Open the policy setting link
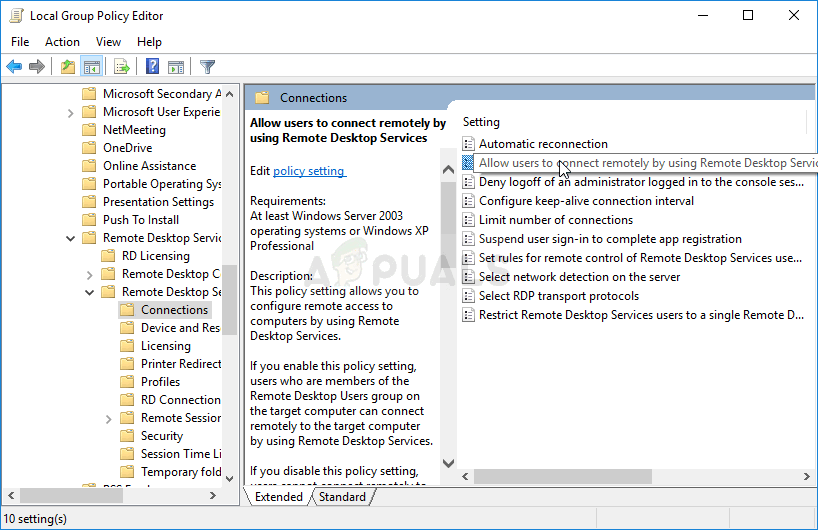The width and height of the screenshot is (818, 530). click(309, 171)
